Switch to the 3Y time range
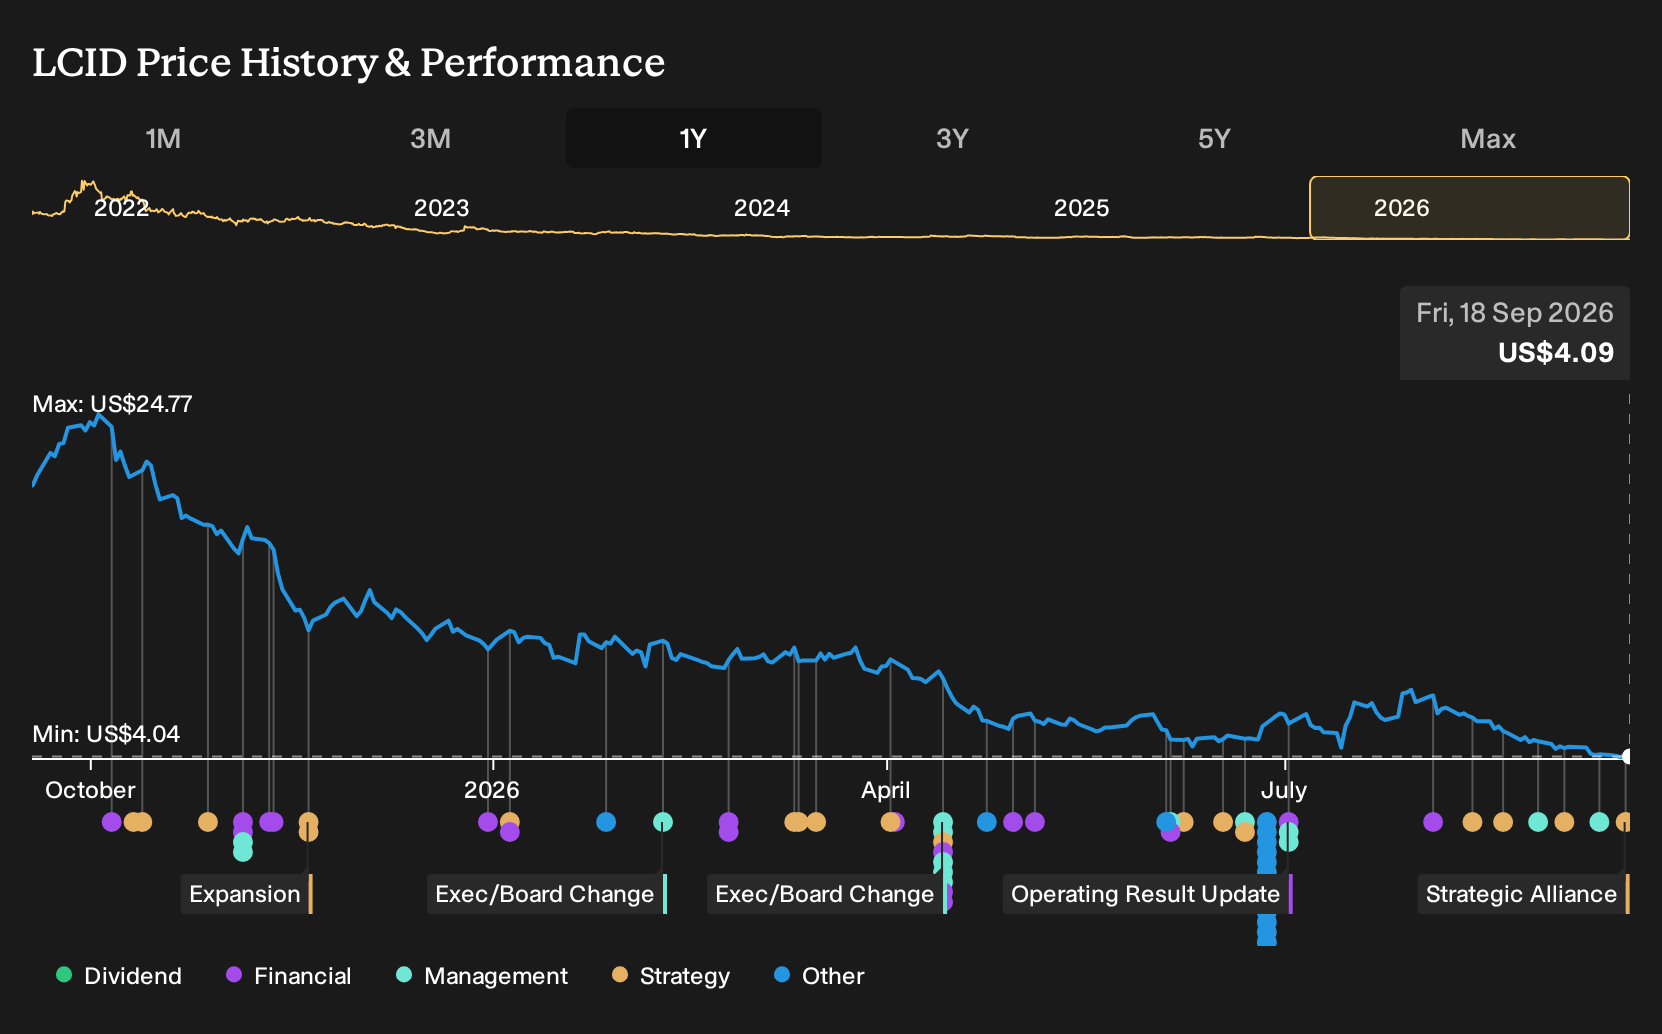The width and height of the screenshot is (1662, 1034). 952,139
